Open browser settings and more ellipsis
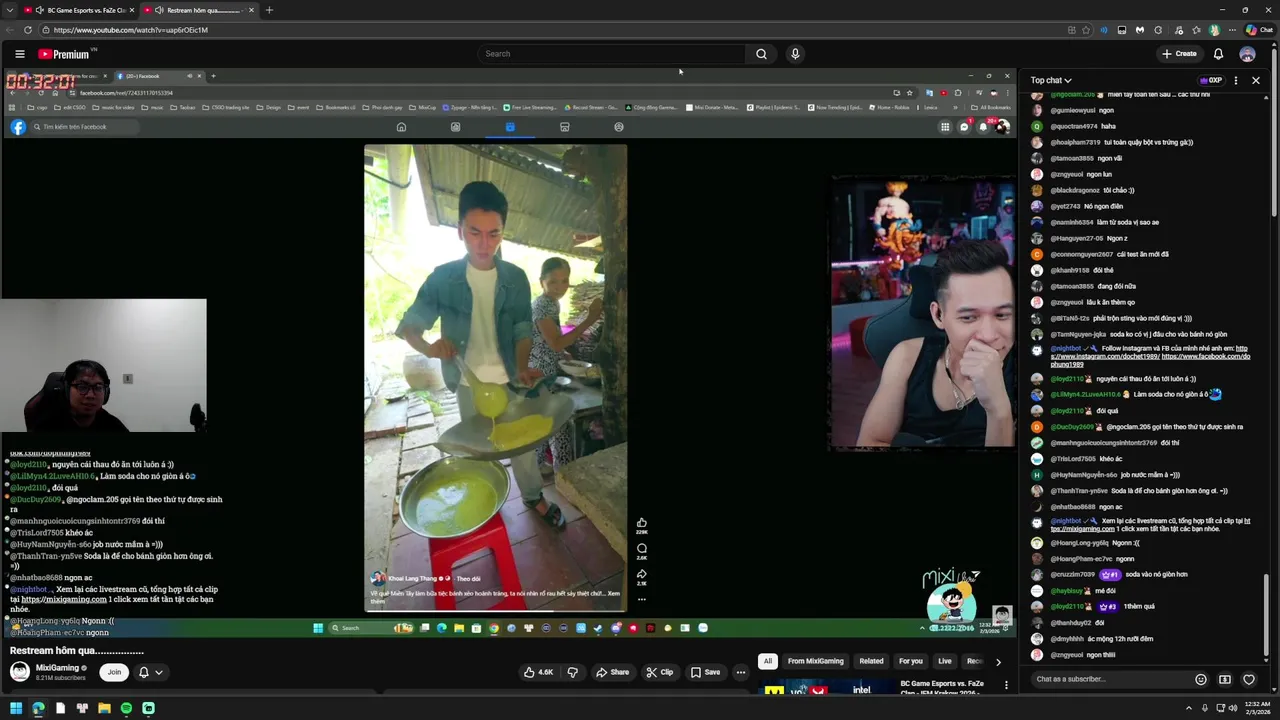Screen dimensions: 1280x720 pyautogui.click(x=1231, y=30)
